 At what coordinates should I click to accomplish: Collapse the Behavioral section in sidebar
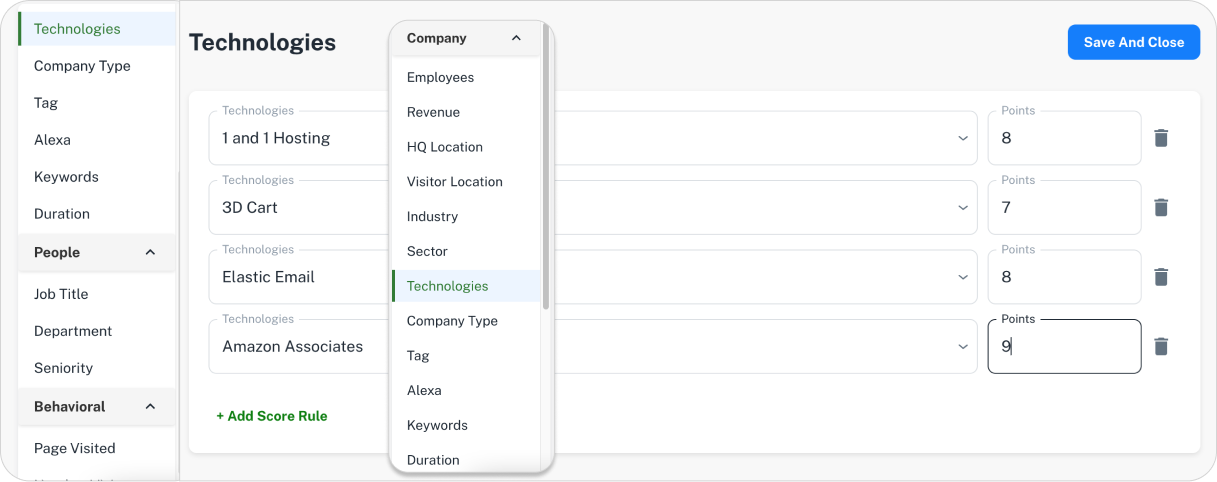pos(150,406)
